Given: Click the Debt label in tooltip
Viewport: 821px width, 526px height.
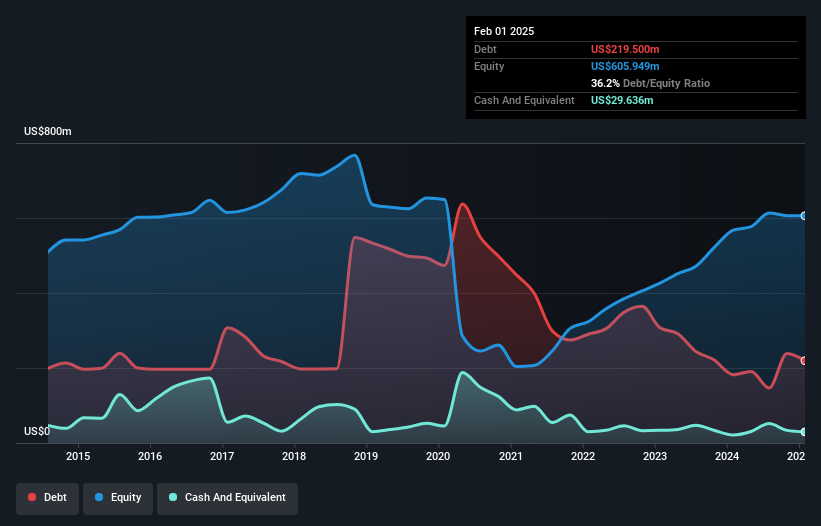Looking at the screenshot, I should pyautogui.click(x=485, y=49).
